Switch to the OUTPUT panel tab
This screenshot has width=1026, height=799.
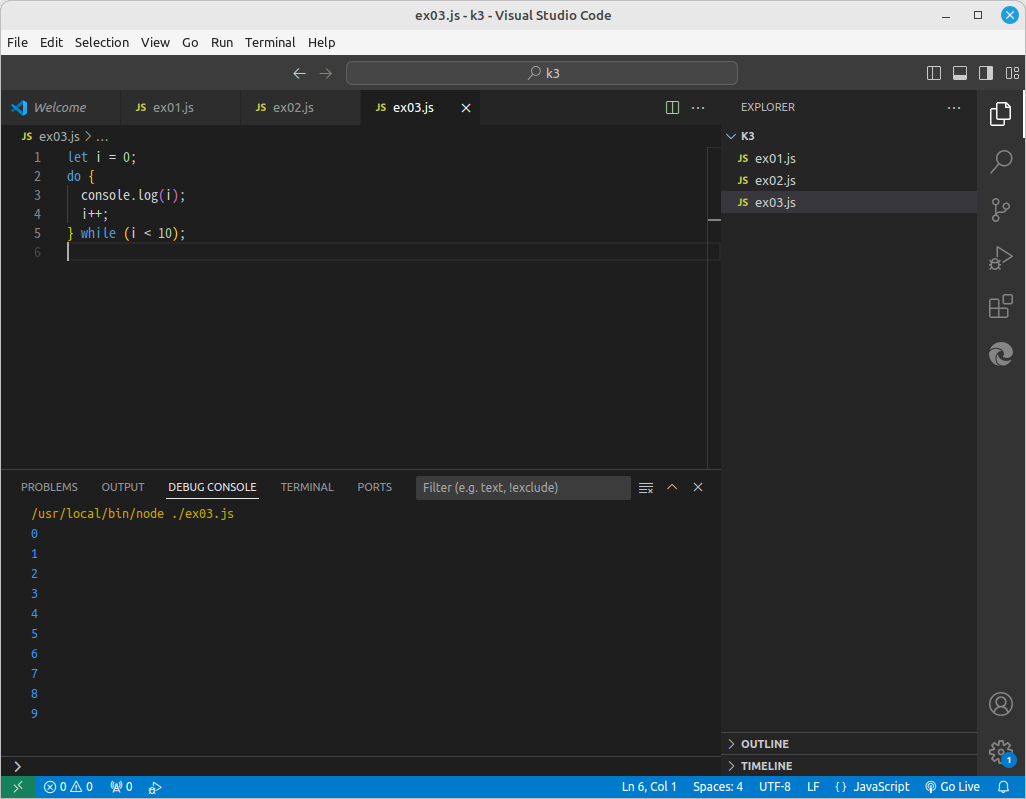click(x=122, y=488)
